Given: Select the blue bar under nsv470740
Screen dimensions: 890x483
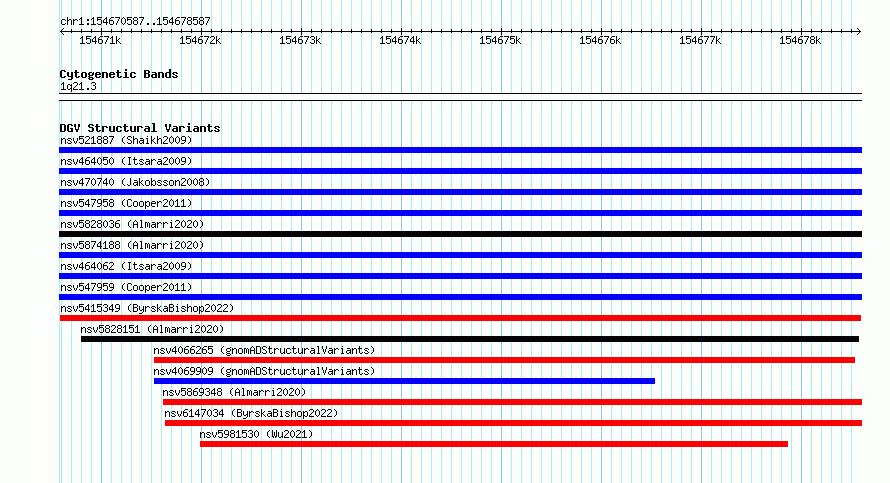Looking at the screenshot, I should tap(460, 192).
